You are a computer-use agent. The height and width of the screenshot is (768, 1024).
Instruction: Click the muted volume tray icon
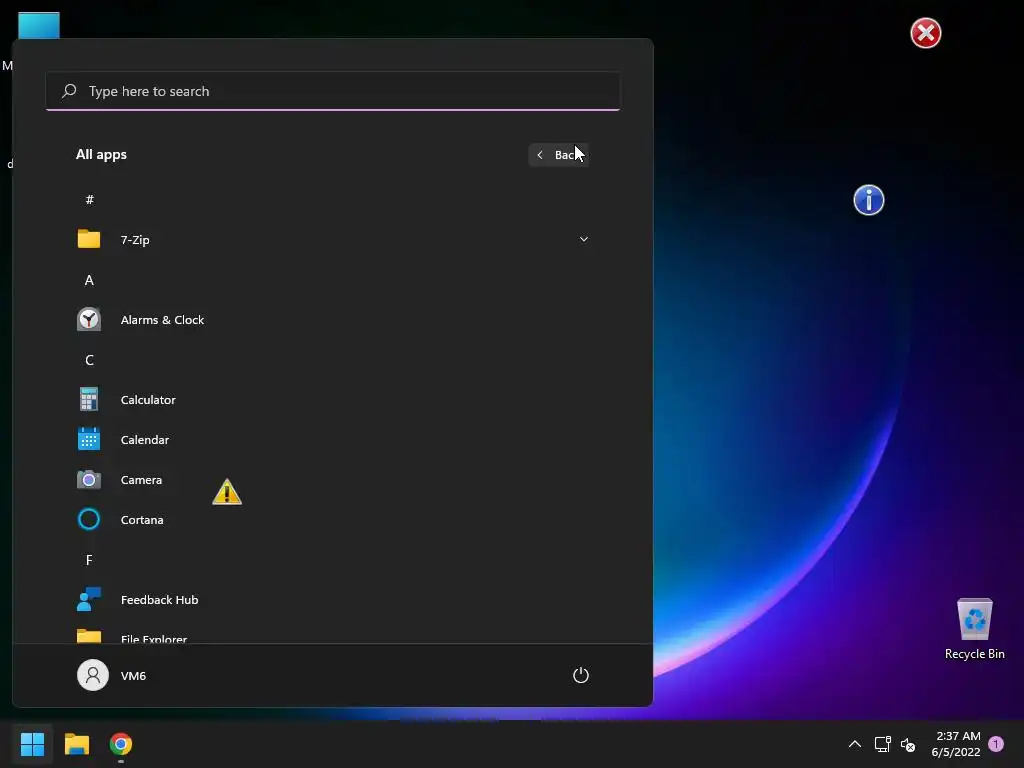click(908, 744)
